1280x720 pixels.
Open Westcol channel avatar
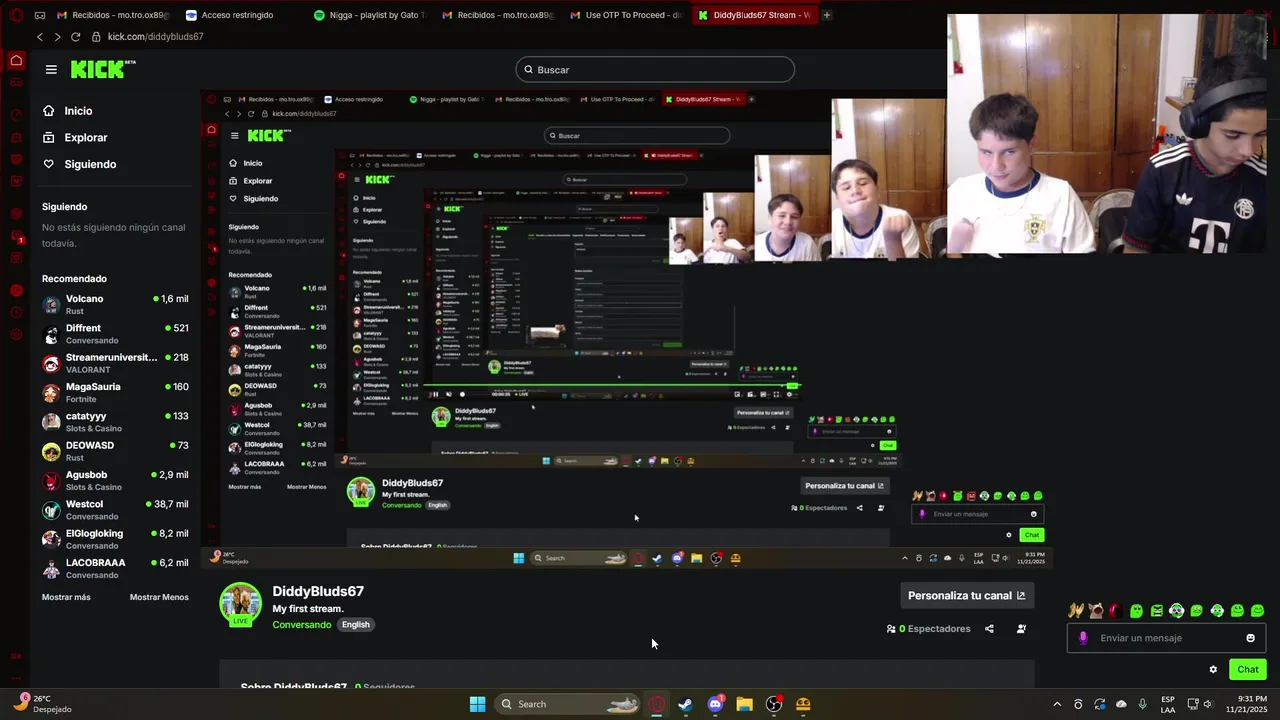pyautogui.click(x=51, y=510)
